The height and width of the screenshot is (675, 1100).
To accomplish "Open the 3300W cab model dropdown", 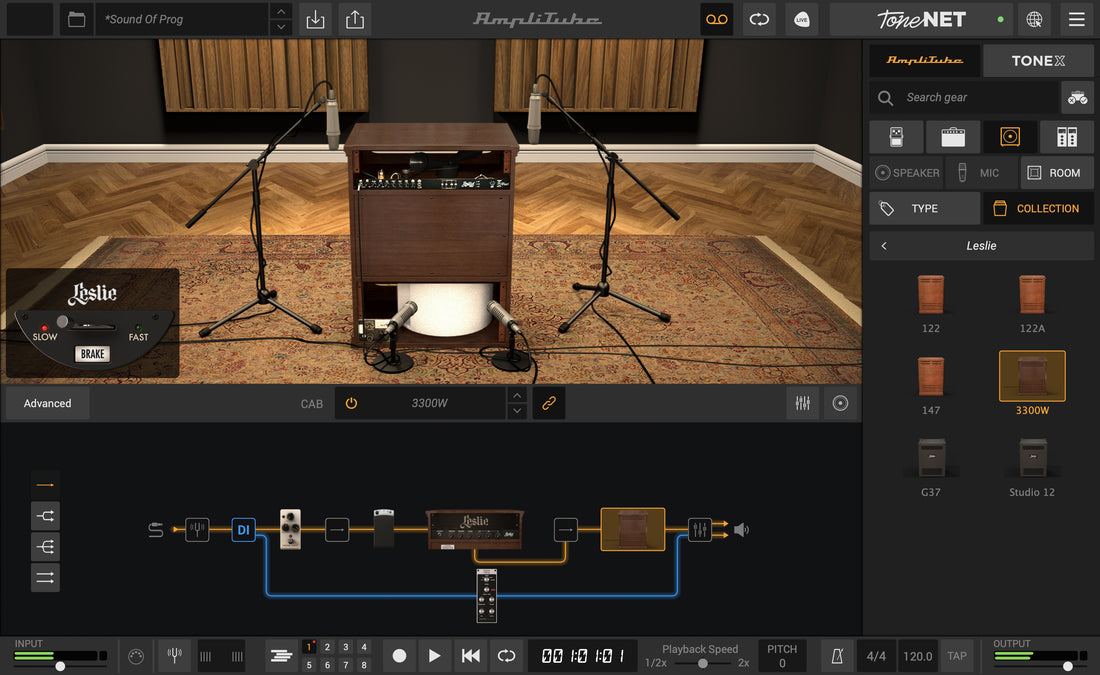I will click(x=429, y=403).
